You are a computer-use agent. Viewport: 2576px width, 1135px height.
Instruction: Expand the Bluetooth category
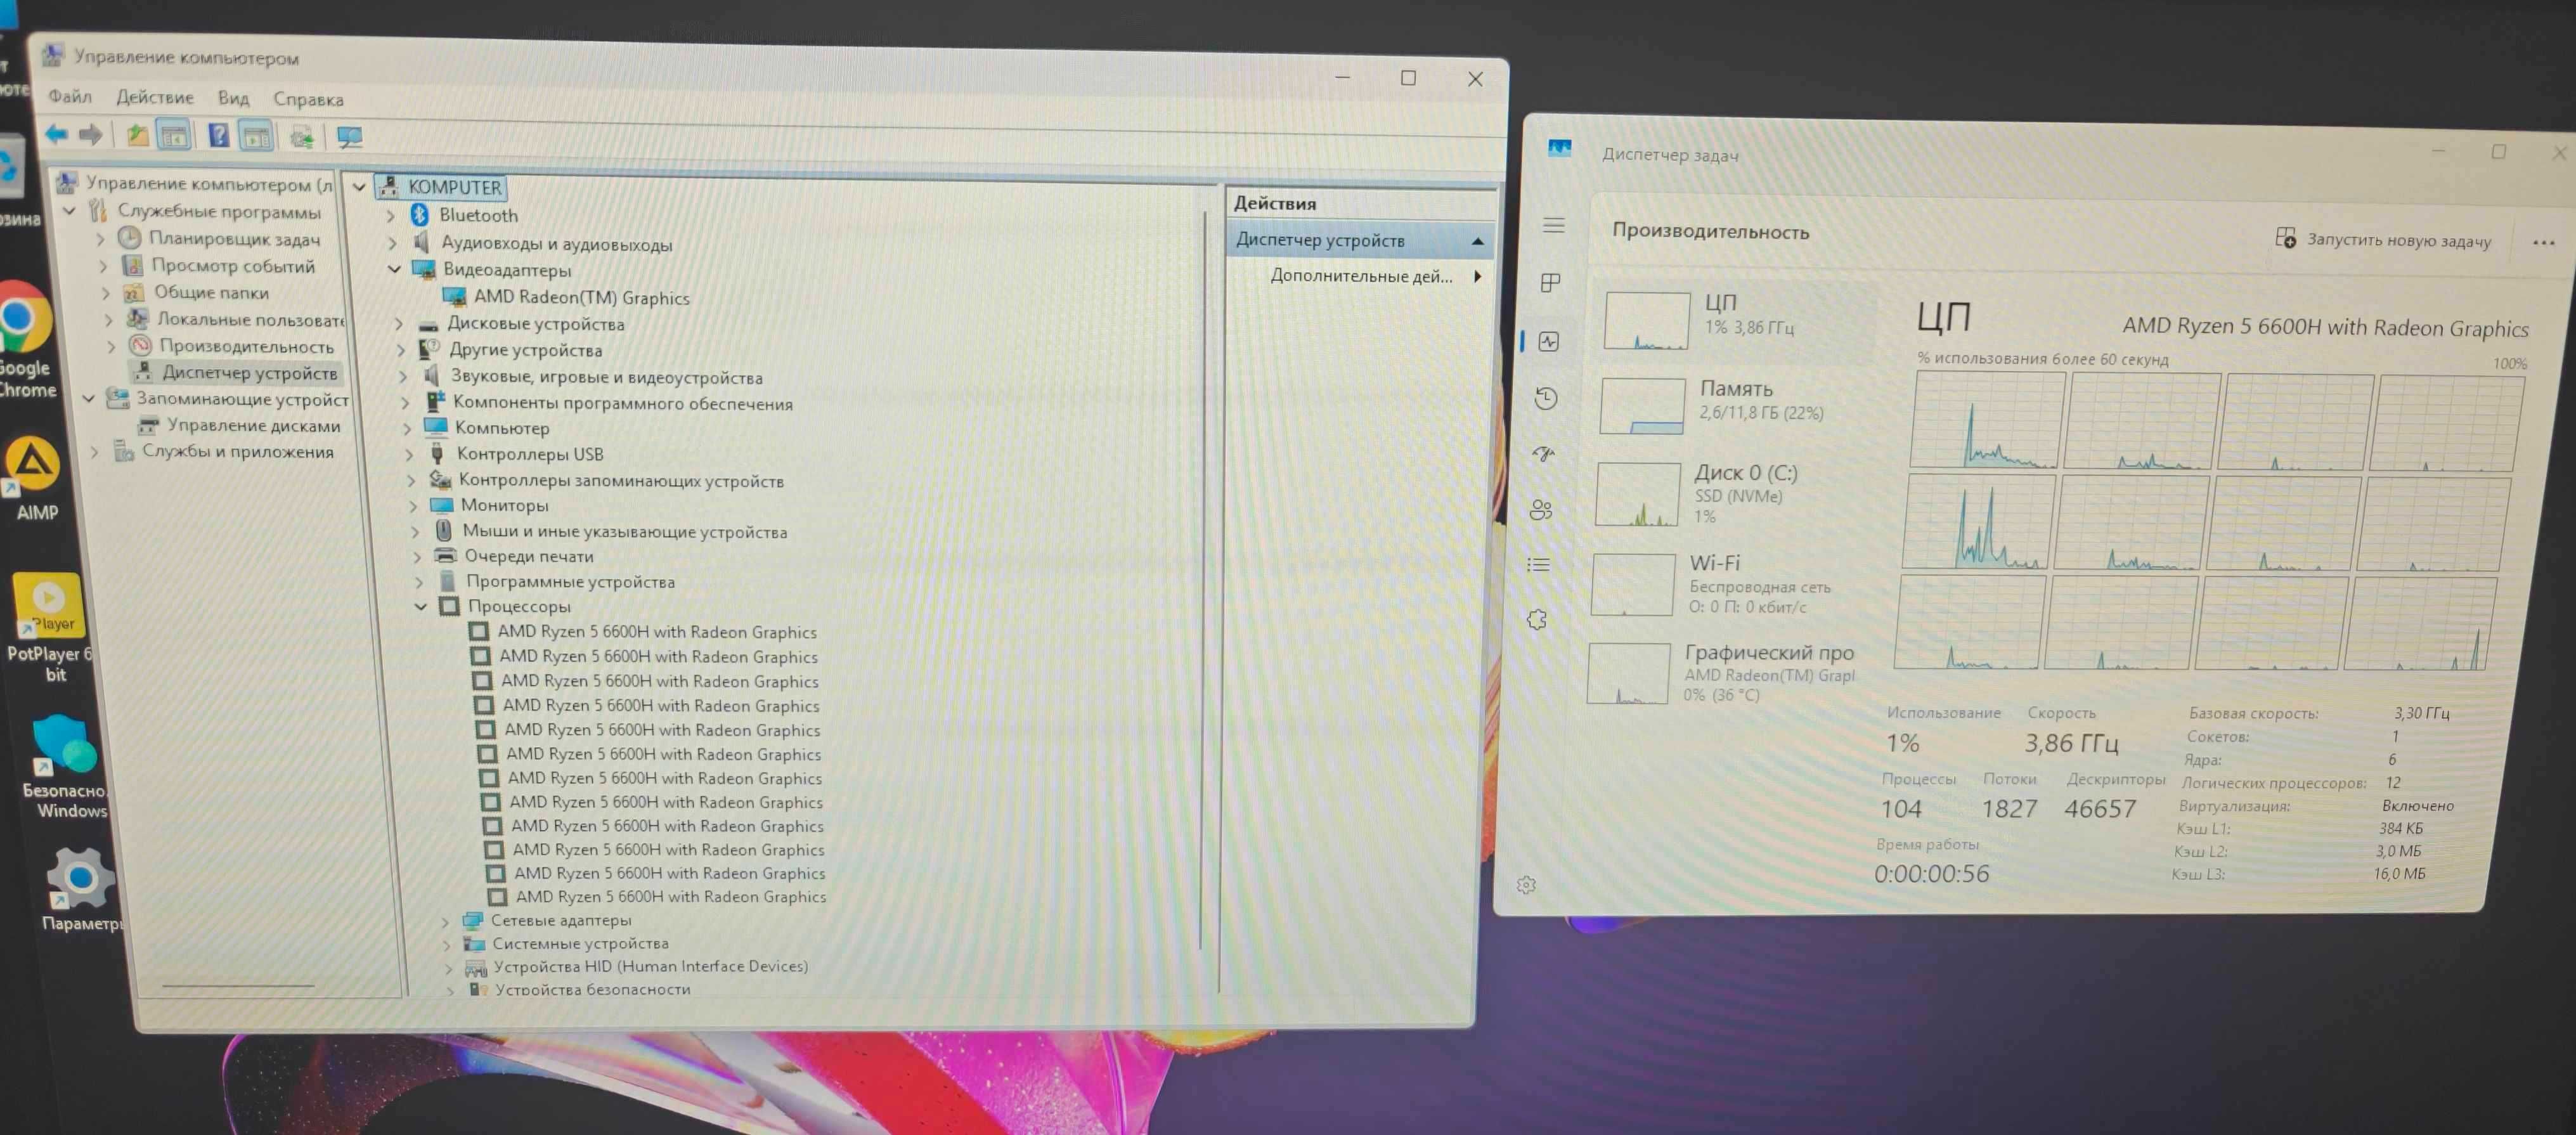click(391, 215)
